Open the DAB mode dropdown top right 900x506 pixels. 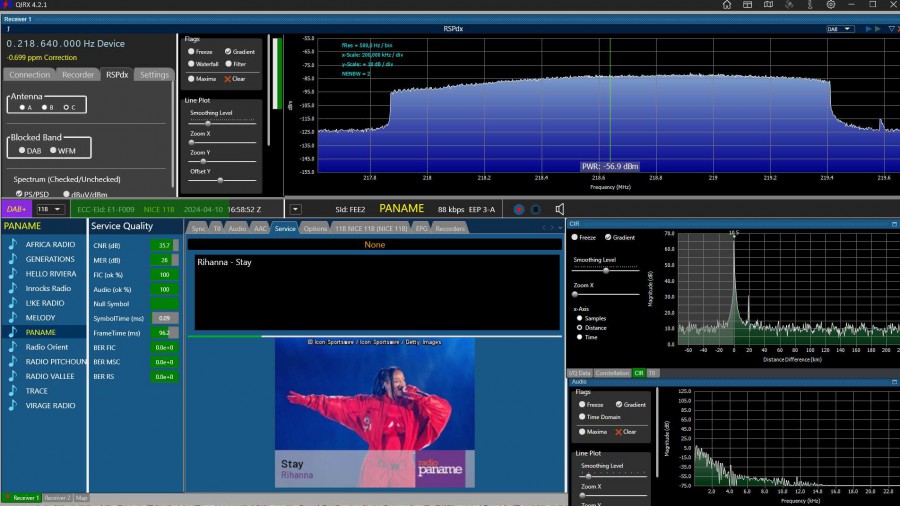tap(840, 29)
